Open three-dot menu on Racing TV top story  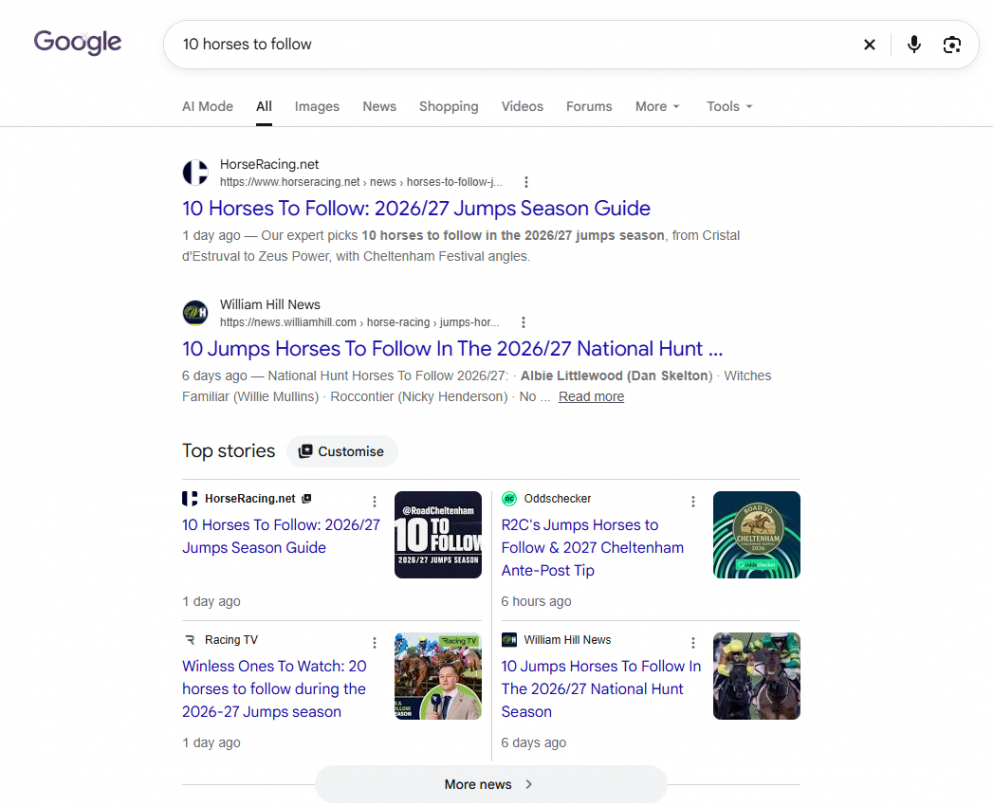click(374, 643)
